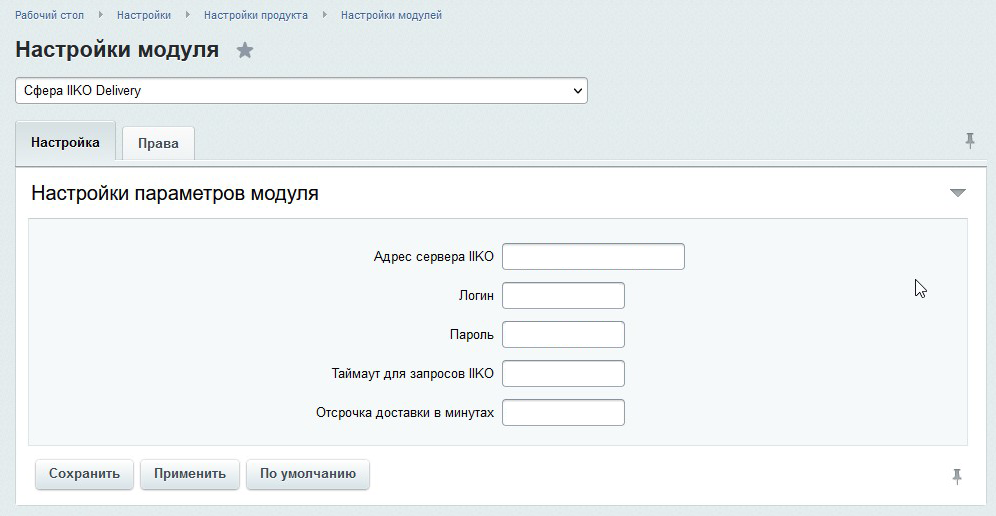The image size is (996, 516).
Task: Focus the Логин input field
Action: [x=563, y=295]
